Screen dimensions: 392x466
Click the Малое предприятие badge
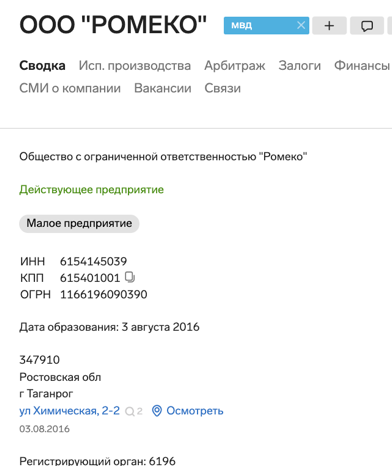tap(79, 223)
